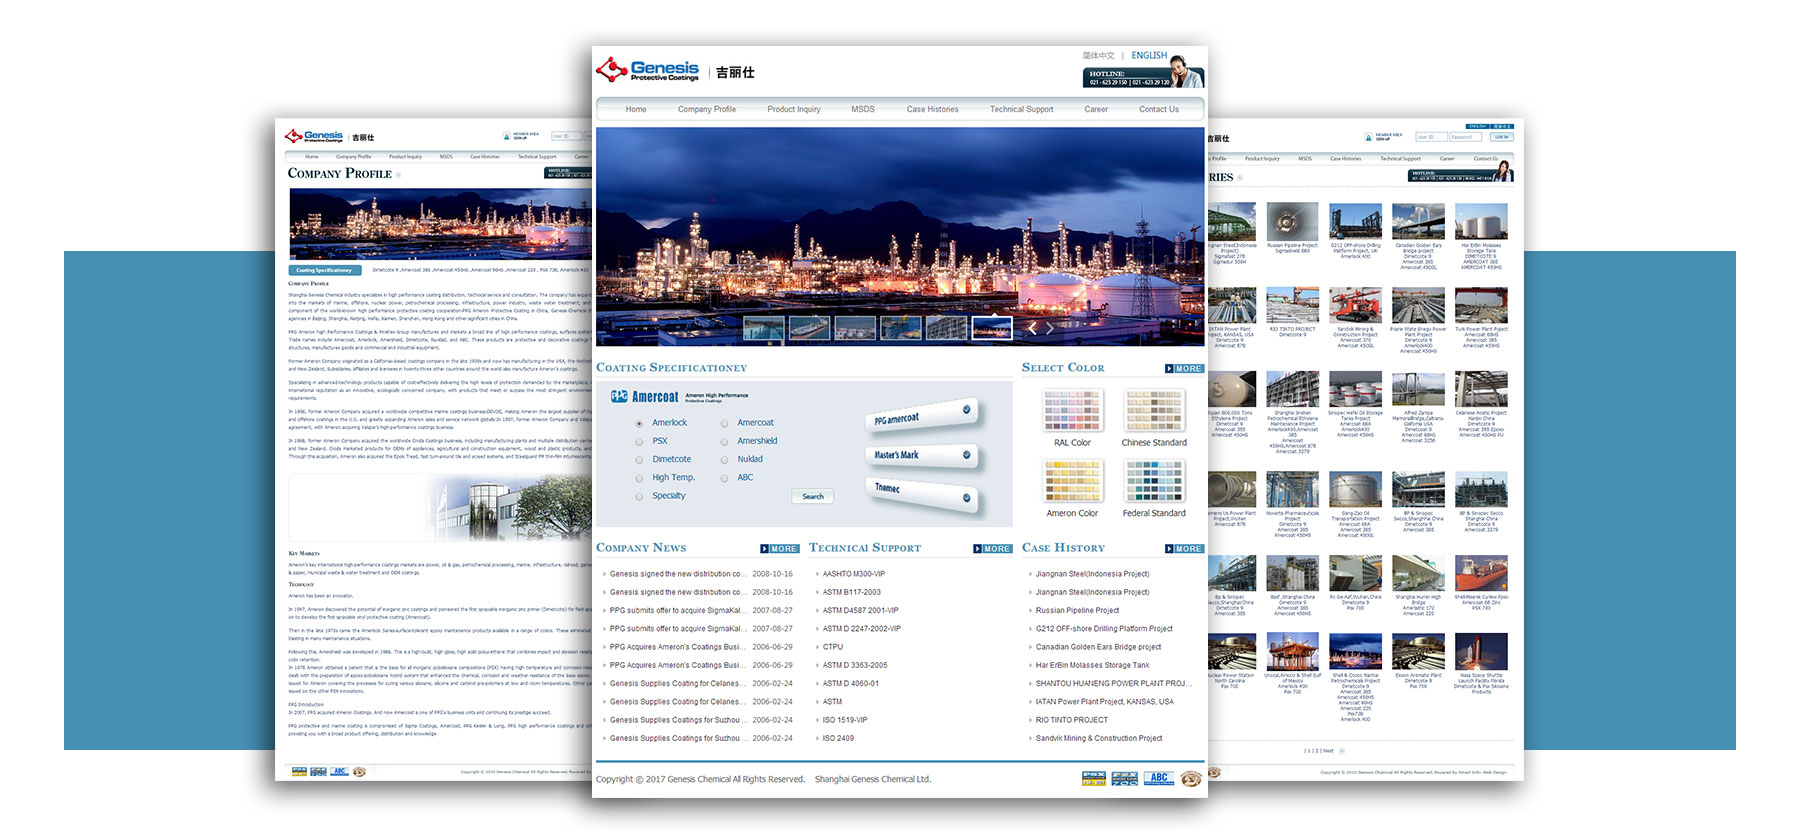Open the Product Inquiry menu item
The image size is (1800, 840).
pyautogui.click(x=794, y=109)
